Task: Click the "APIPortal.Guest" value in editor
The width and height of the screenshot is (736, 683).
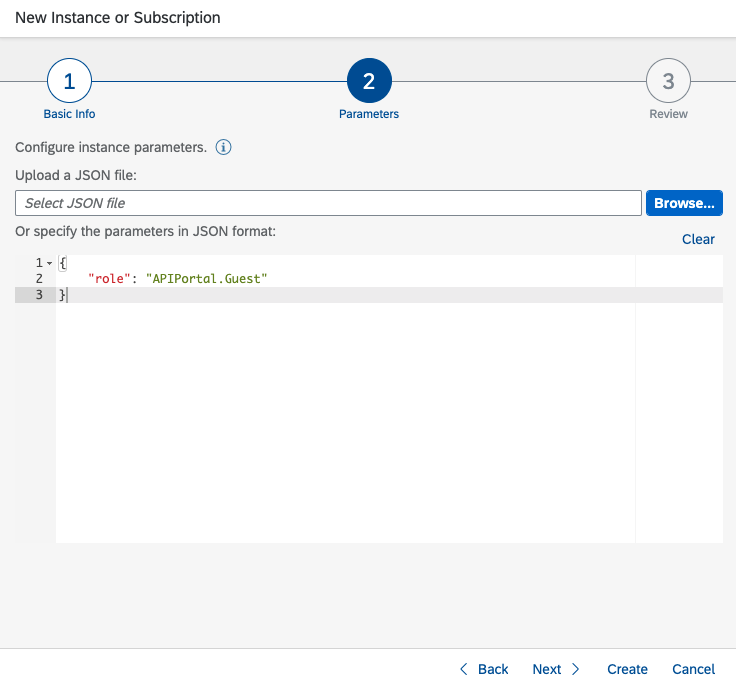Action: [x=206, y=279]
